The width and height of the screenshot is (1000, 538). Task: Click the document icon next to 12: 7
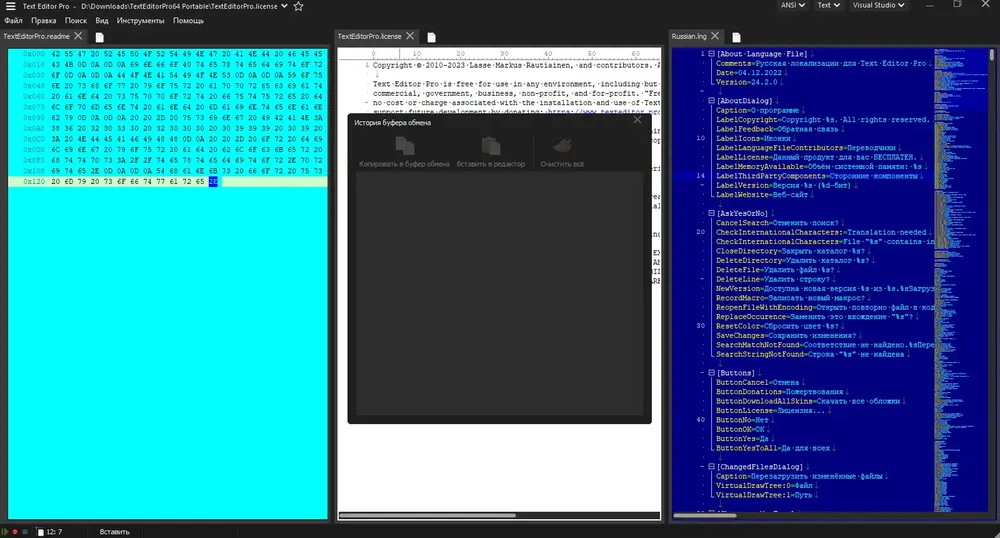point(40,532)
